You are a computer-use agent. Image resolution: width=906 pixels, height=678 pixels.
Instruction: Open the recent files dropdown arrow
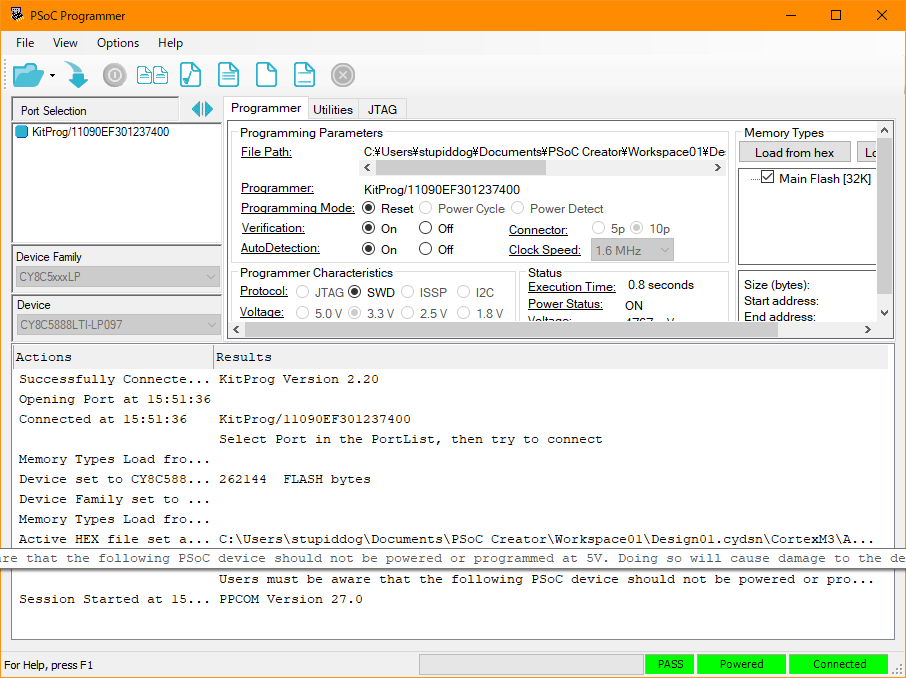(x=53, y=76)
